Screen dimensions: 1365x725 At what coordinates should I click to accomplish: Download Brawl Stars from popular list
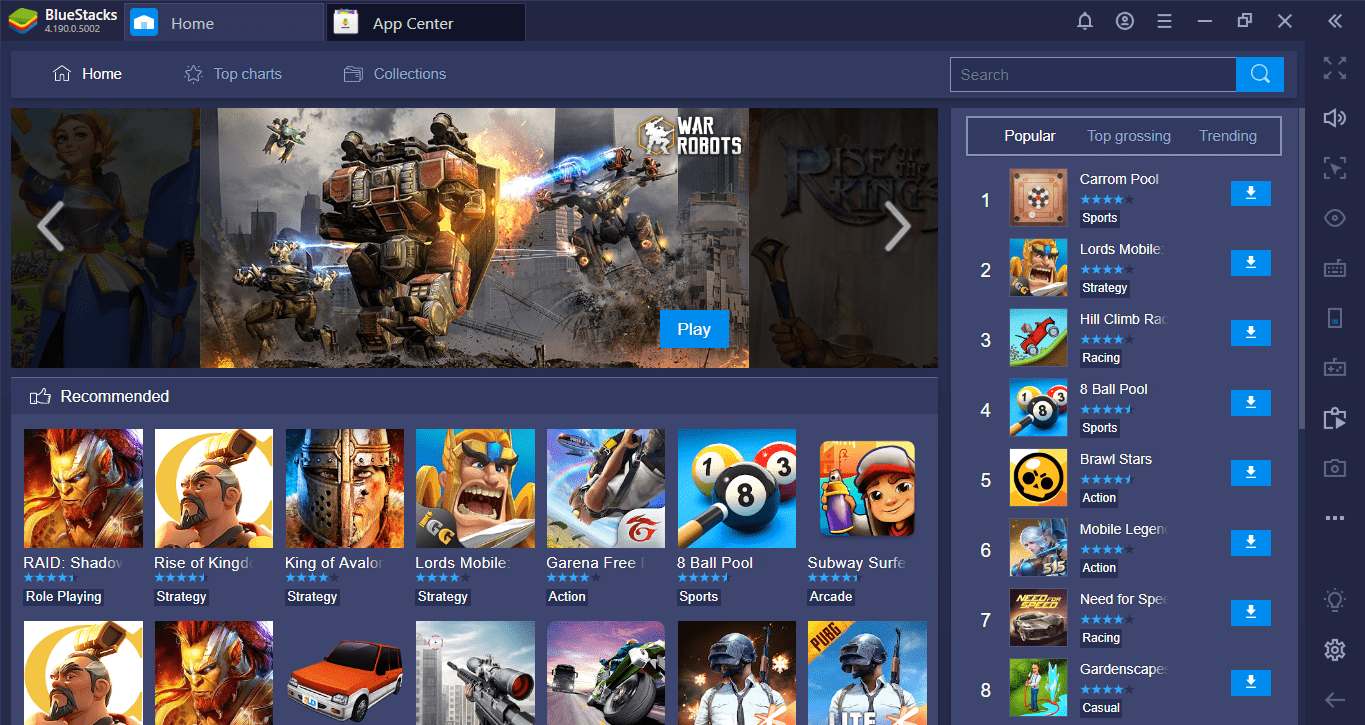(x=1250, y=473)
